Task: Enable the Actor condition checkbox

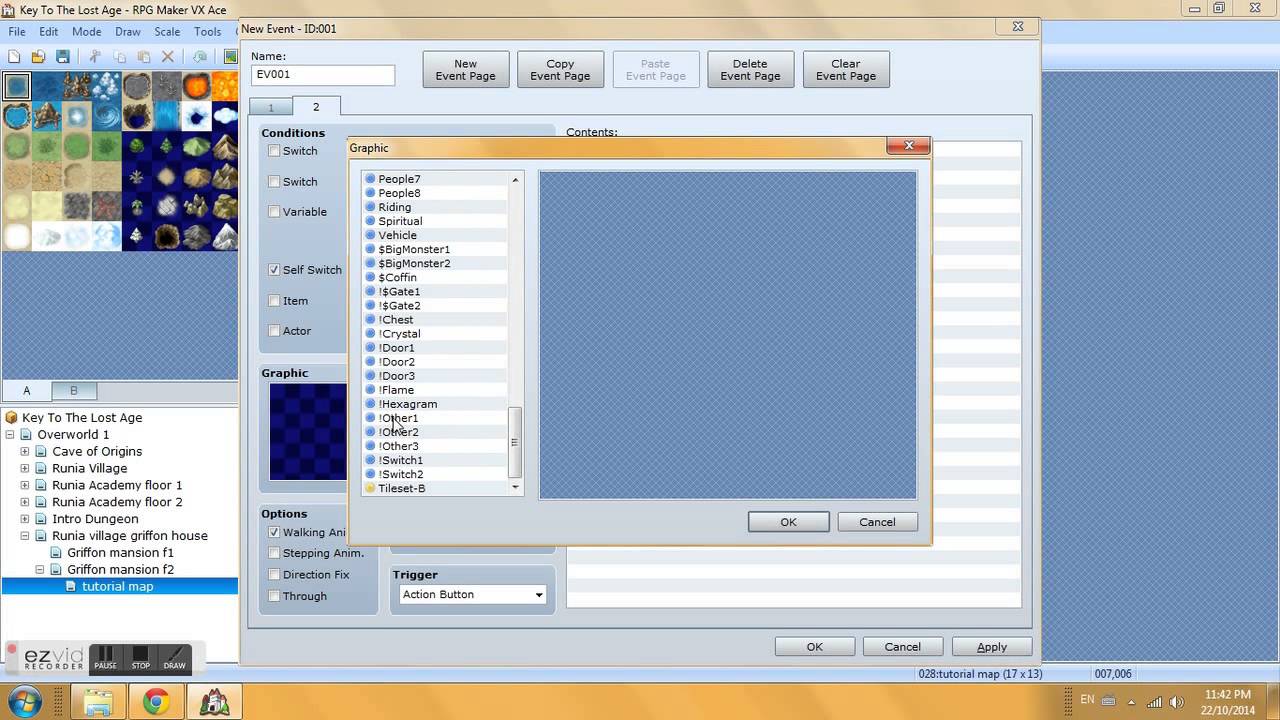Action: pyautogui.click(x=274, y=331)
